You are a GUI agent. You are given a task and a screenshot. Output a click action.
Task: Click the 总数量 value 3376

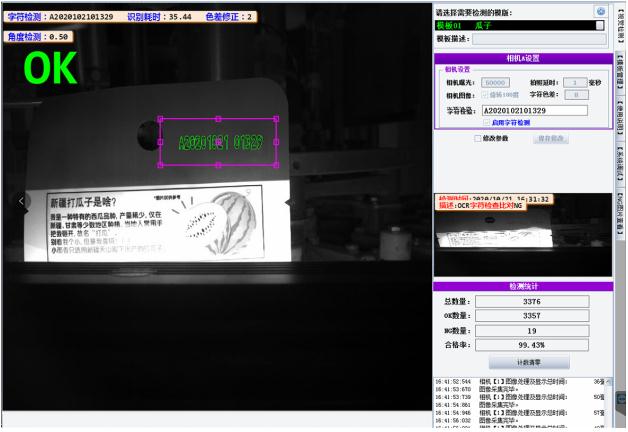532,301
